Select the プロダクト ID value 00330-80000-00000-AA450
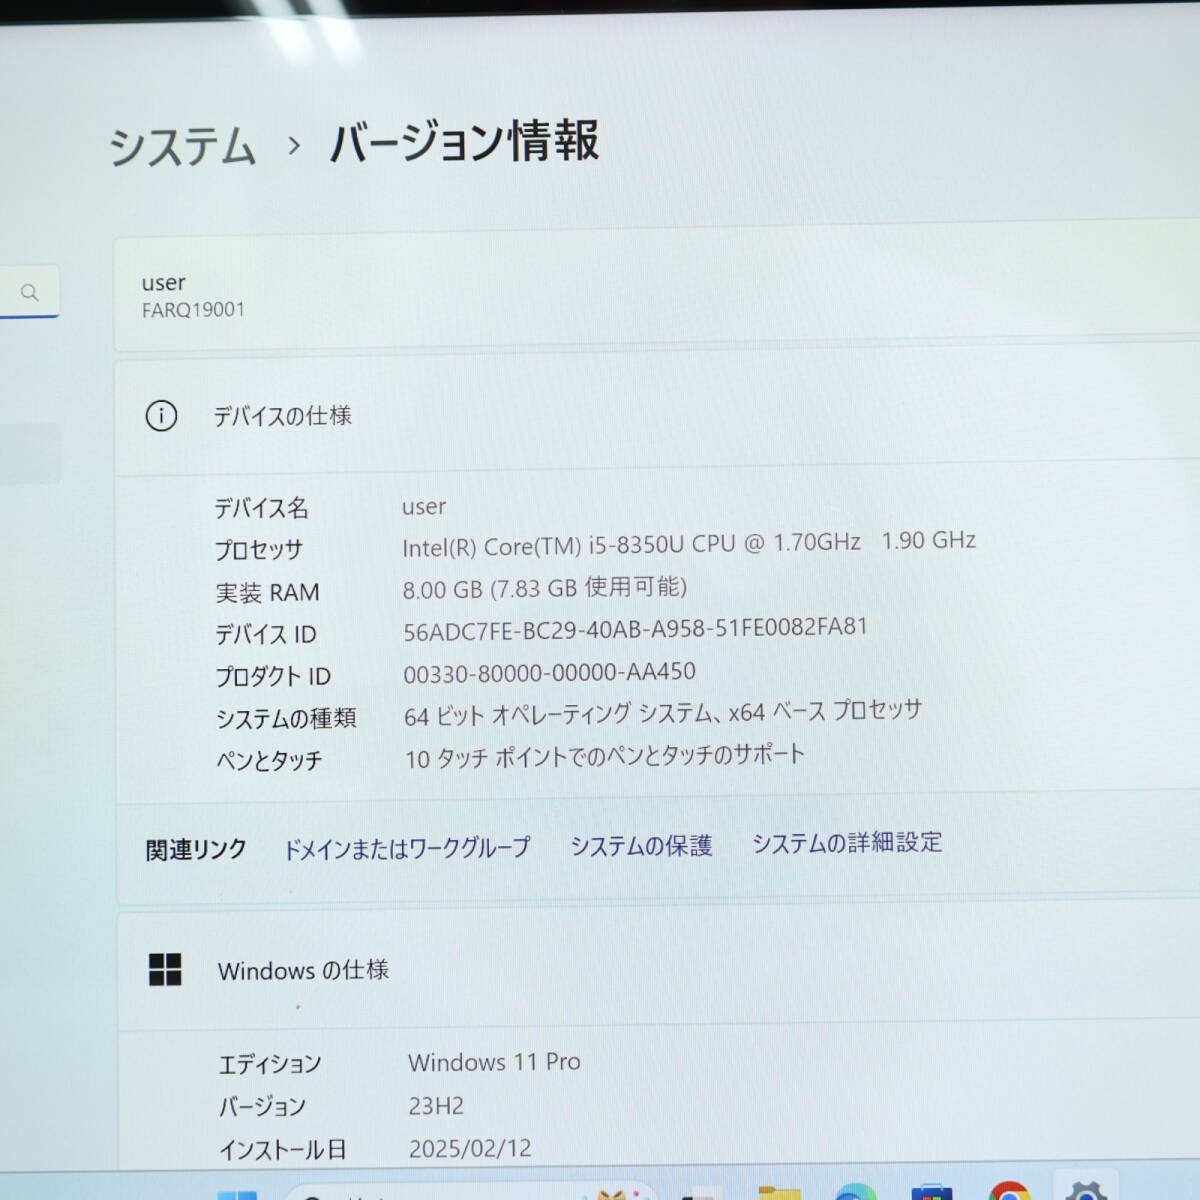1200x1200 pixels. [x=549, y=673]
